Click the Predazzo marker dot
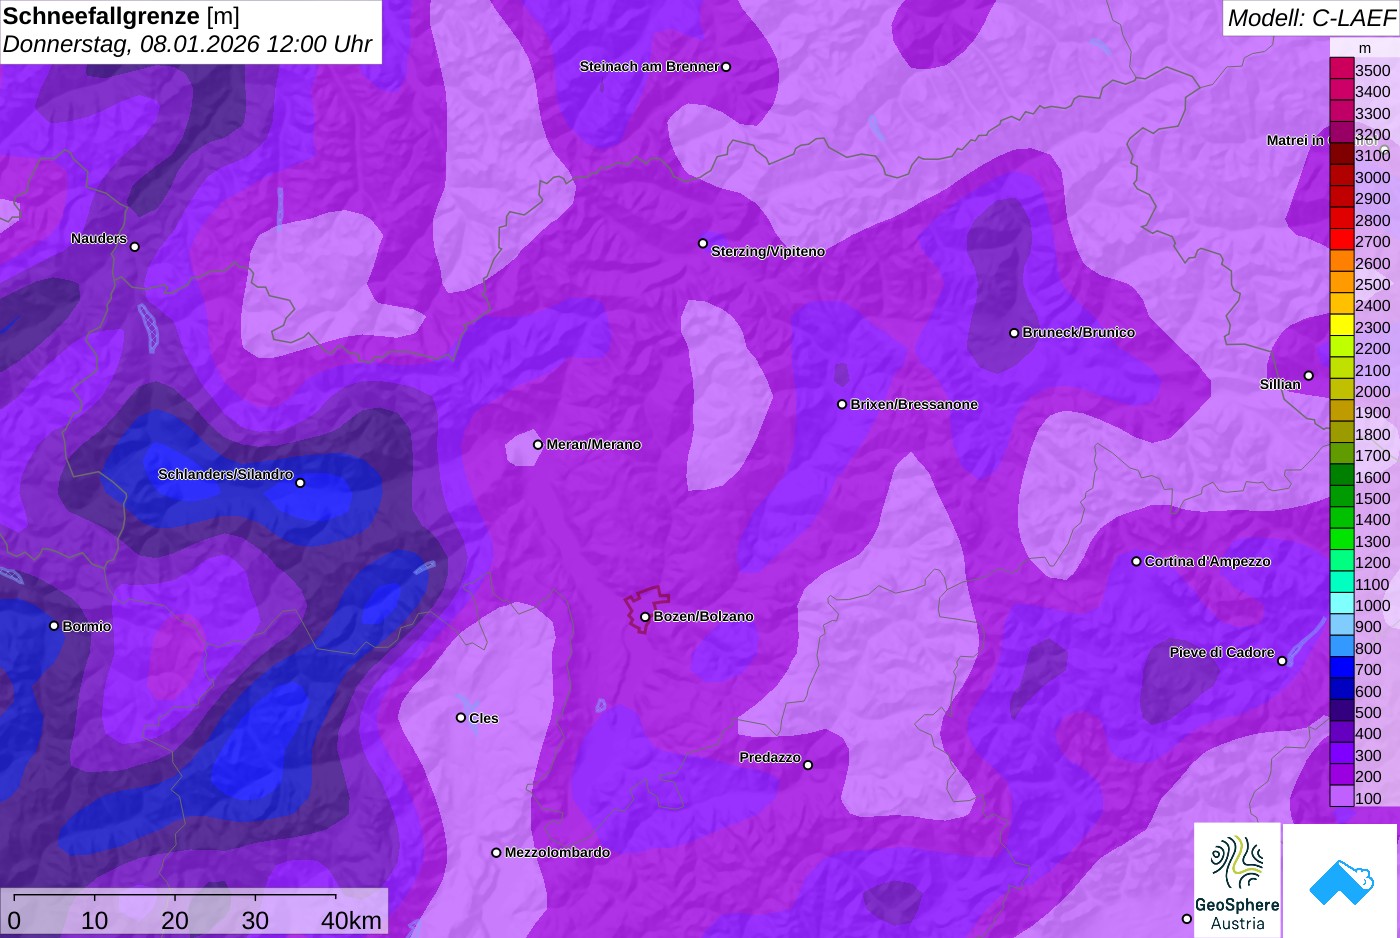Screen dimensions: 1400x938 [808, 765]
